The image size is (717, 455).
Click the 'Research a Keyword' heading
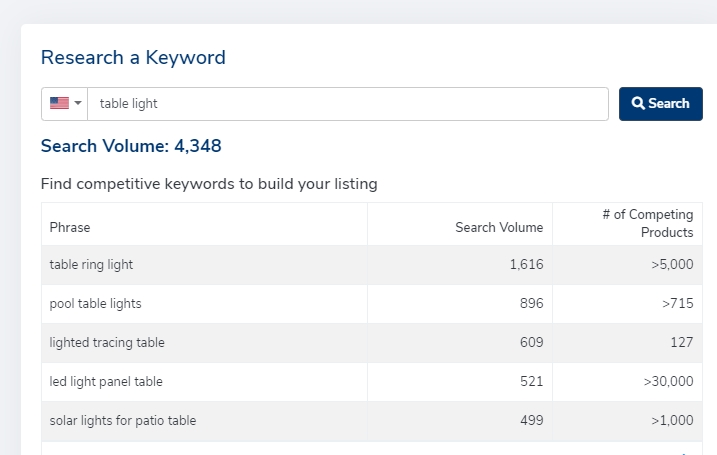pos(133,57)
